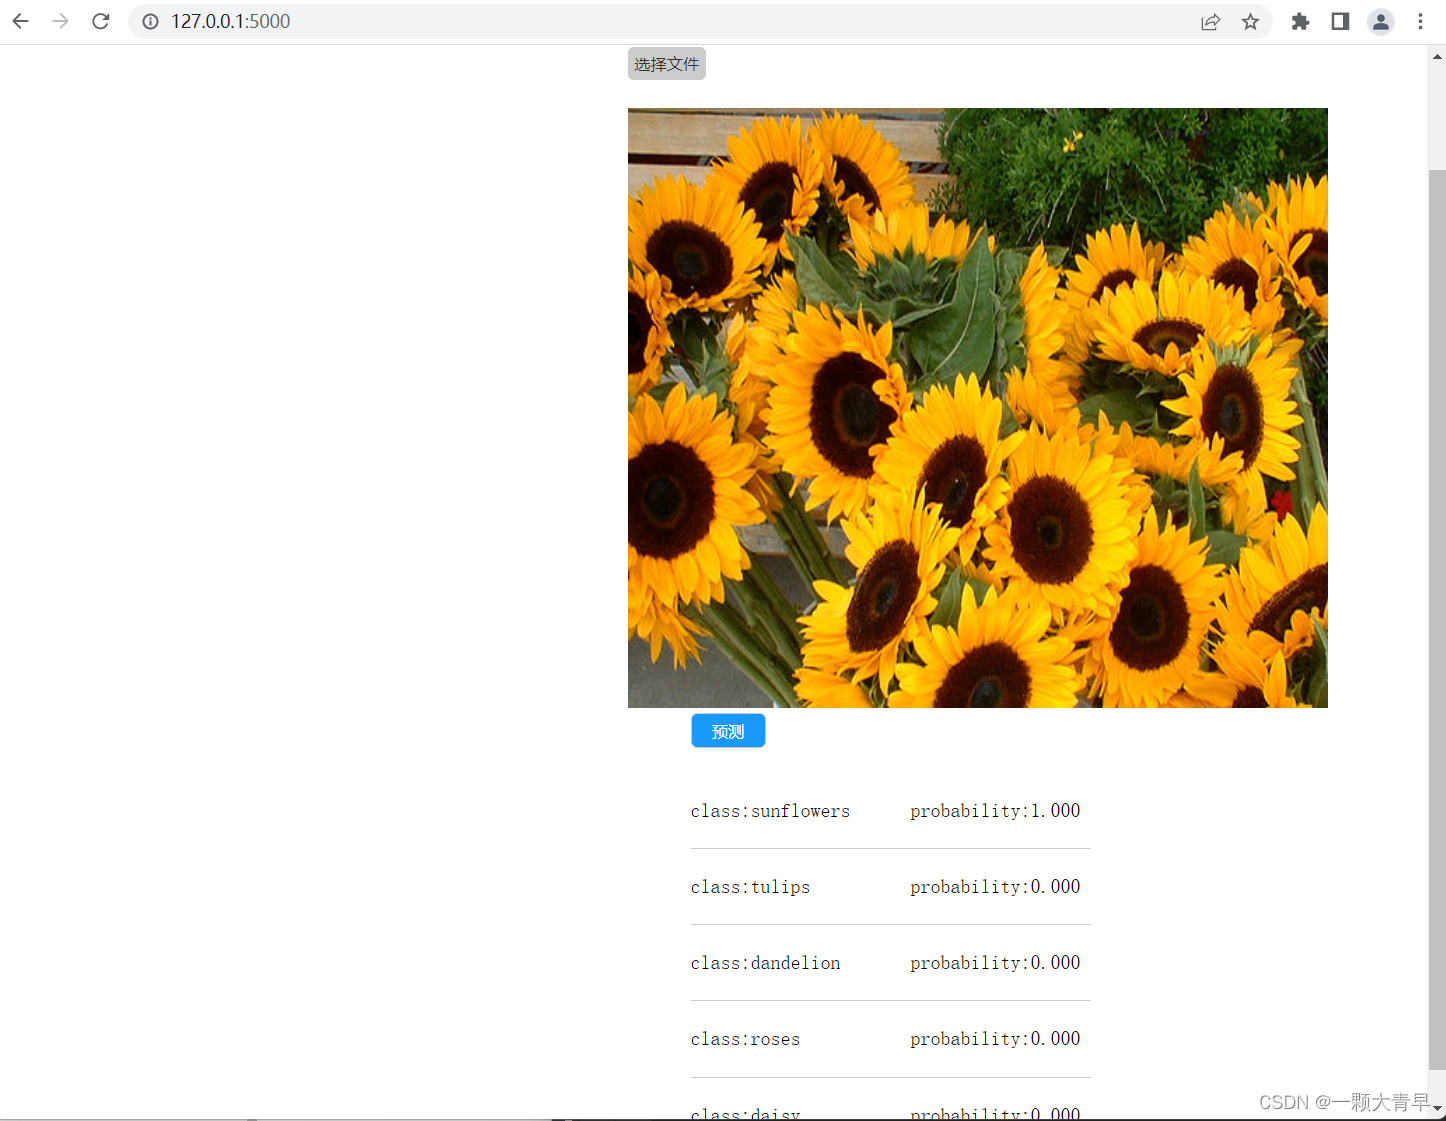
Task: Click the class:dandelion result entry
Action: [x=765, y=962]
